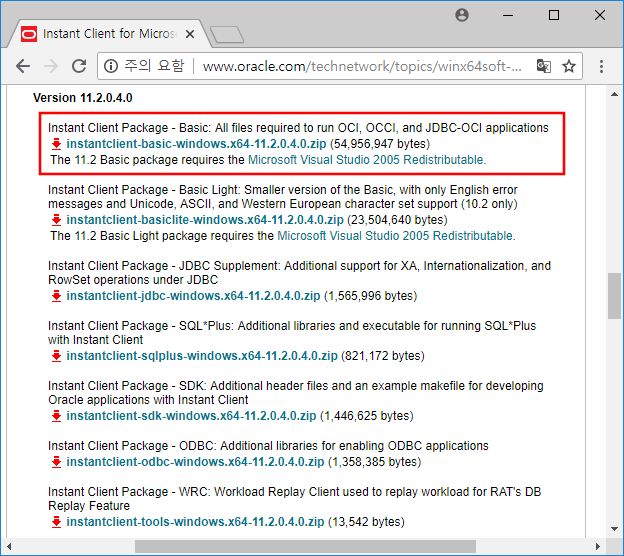Download instantclient-tools-windows.x64-11.2.0.4.0.zip
This screenshot has width=624, height=556.
tap(195, 522)
